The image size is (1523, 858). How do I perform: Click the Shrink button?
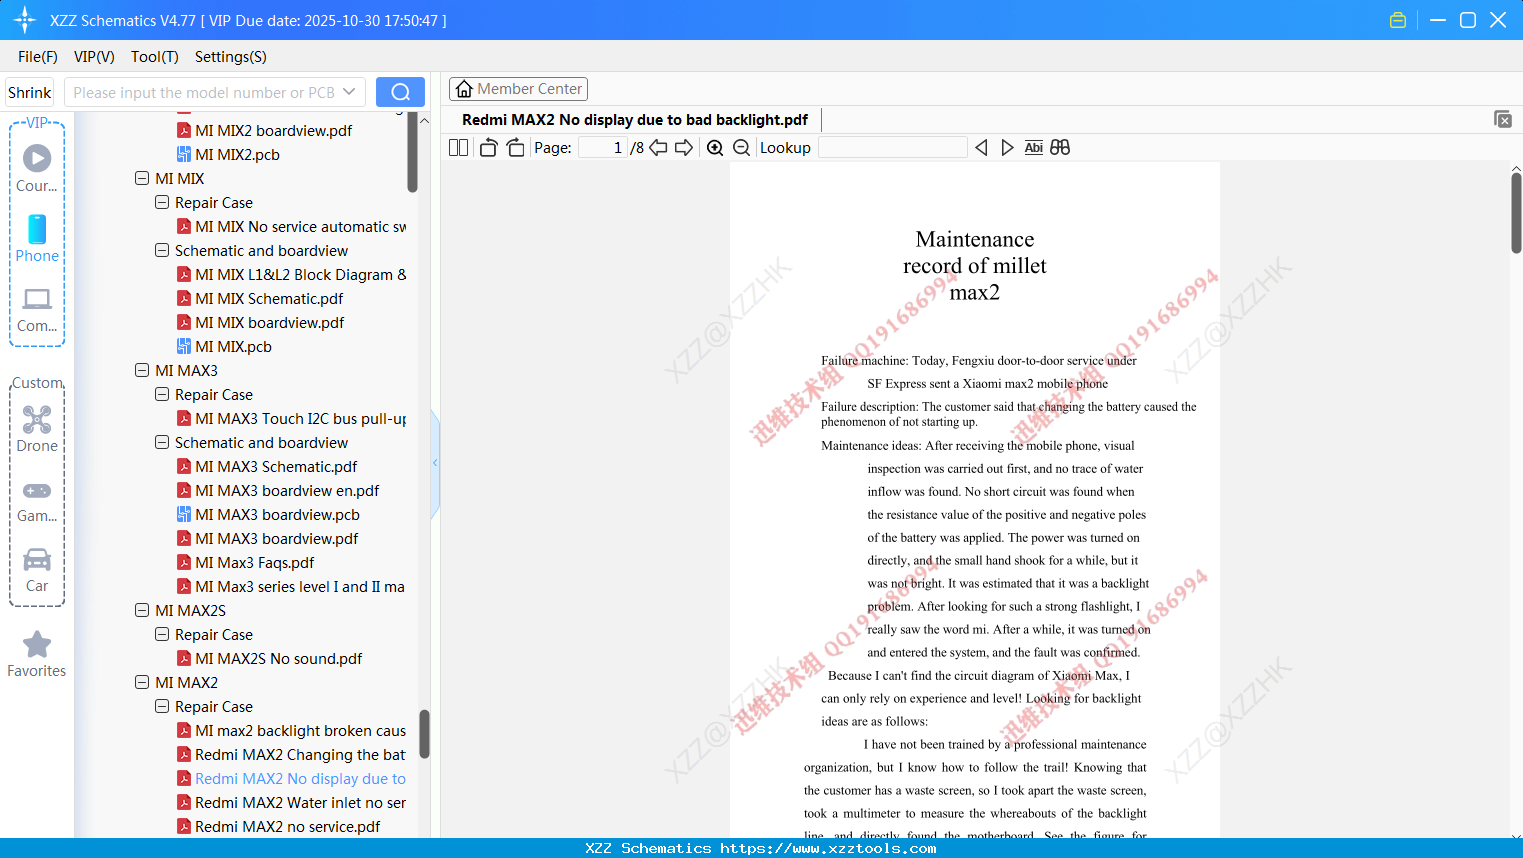30,92
